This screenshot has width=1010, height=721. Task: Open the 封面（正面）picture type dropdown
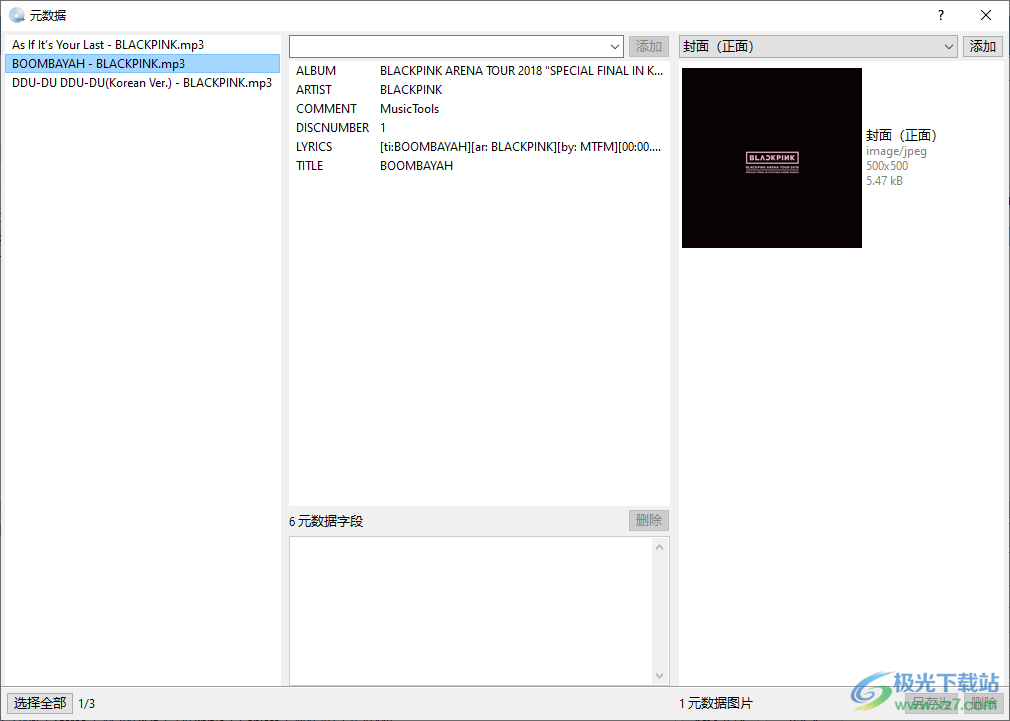pos(818,46)
